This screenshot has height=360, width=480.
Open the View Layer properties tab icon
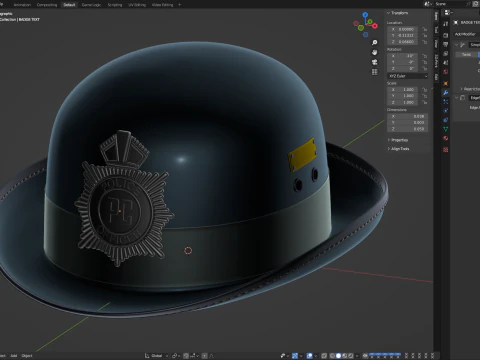pos(446,53)
